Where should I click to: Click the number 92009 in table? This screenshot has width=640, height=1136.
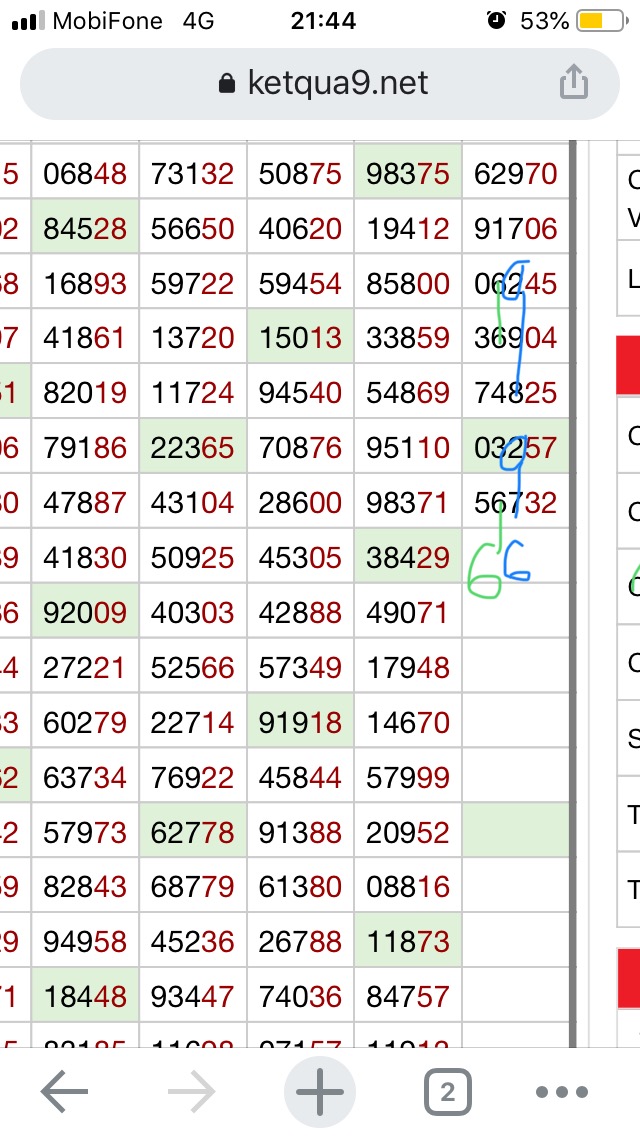(85, 613)
